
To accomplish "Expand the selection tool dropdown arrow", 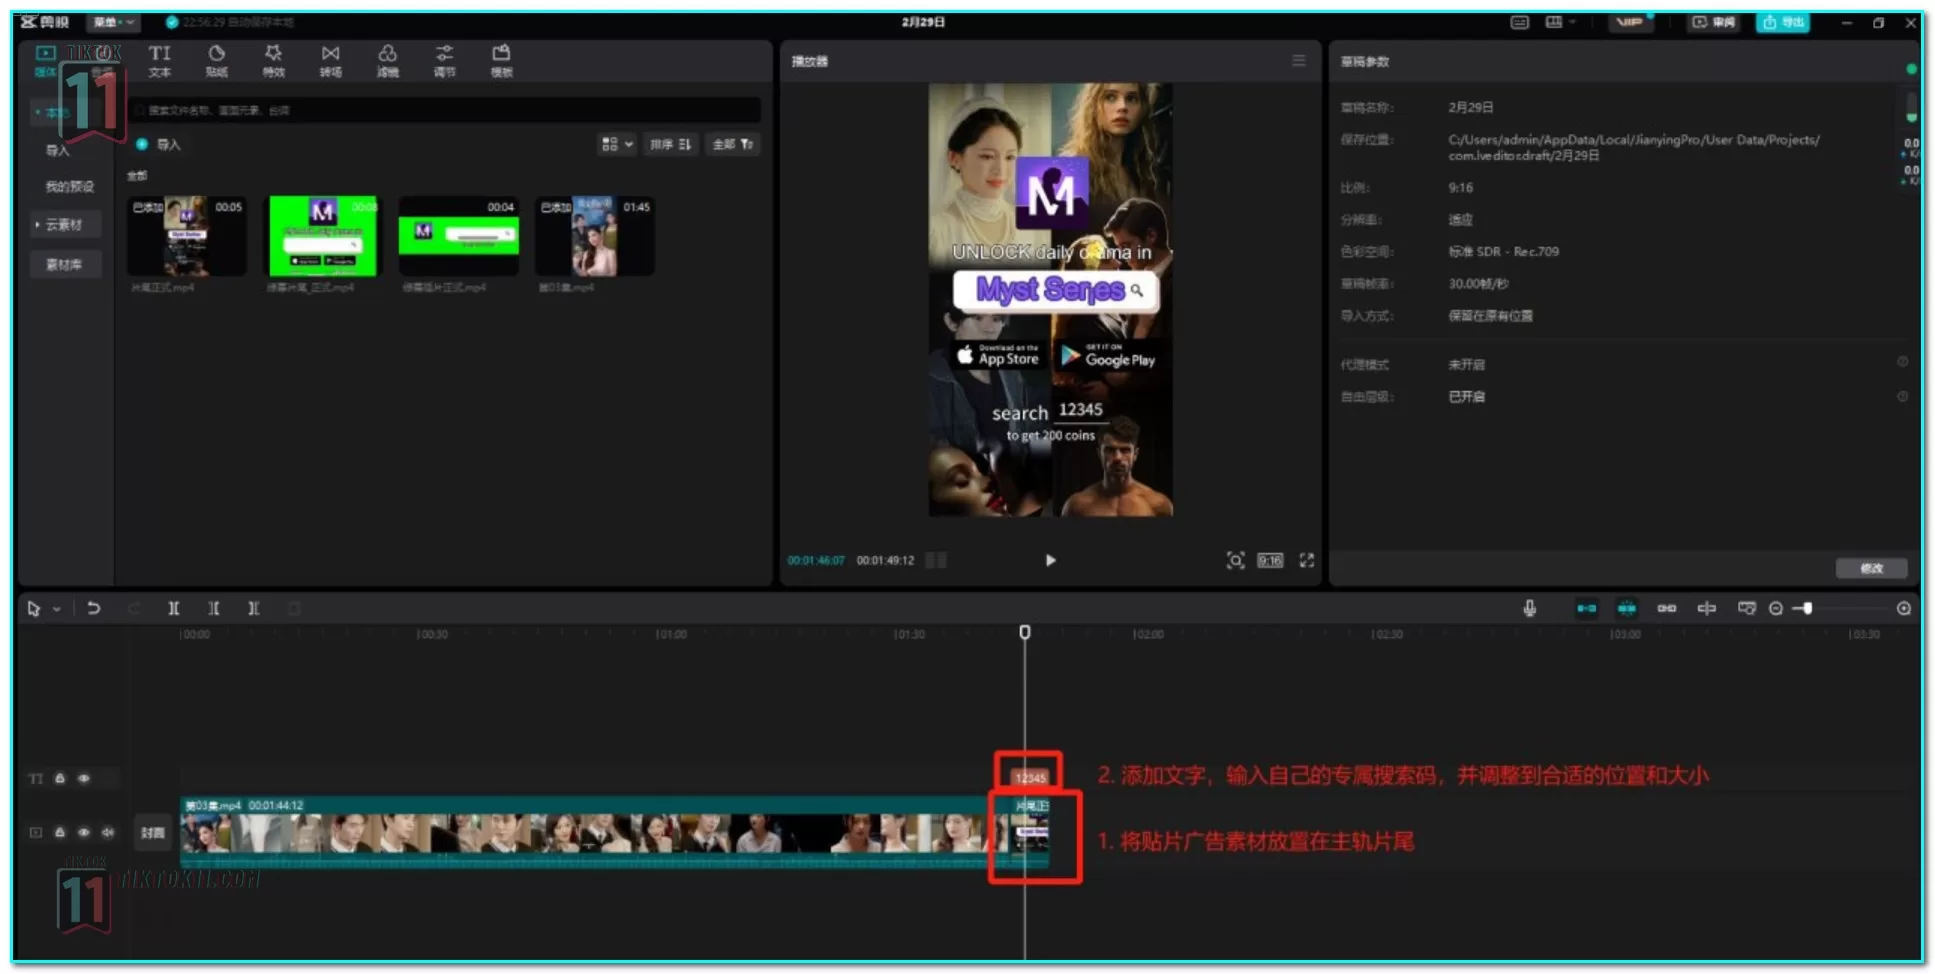I will [57, 608].
